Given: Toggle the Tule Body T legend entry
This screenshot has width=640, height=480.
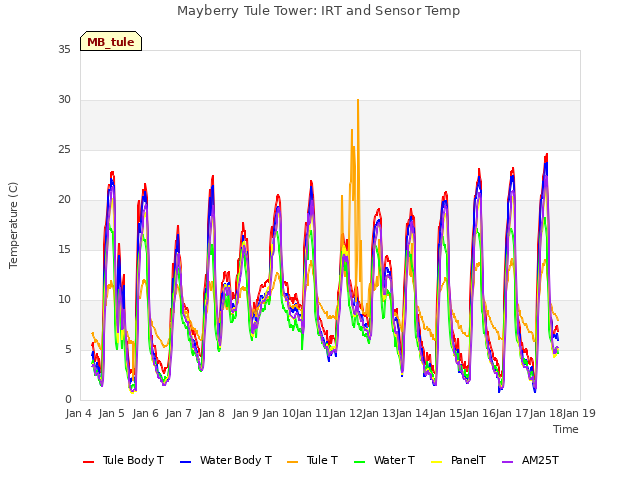Looking at the screenshot, I should [x=123, y=460].
